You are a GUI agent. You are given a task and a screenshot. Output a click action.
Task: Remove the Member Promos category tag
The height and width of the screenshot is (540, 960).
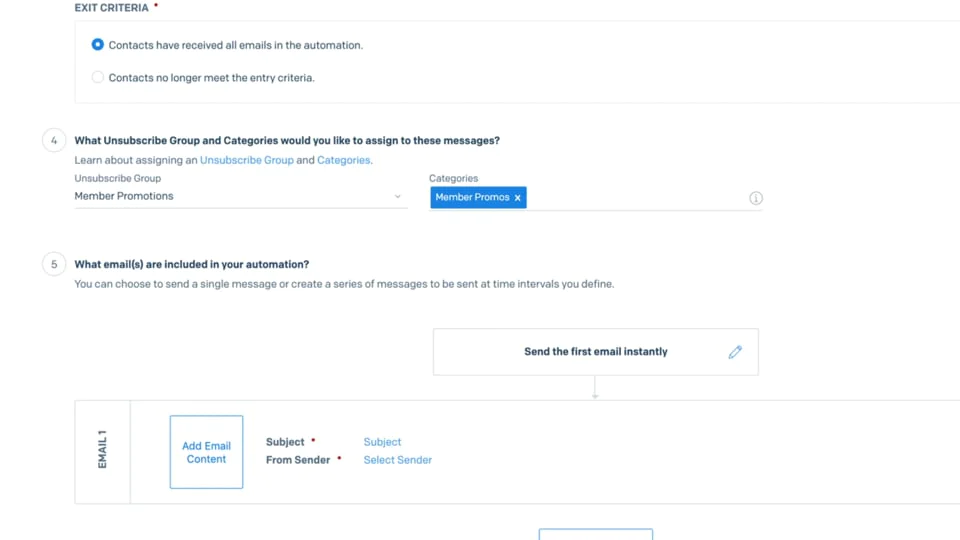click(517, 198)
